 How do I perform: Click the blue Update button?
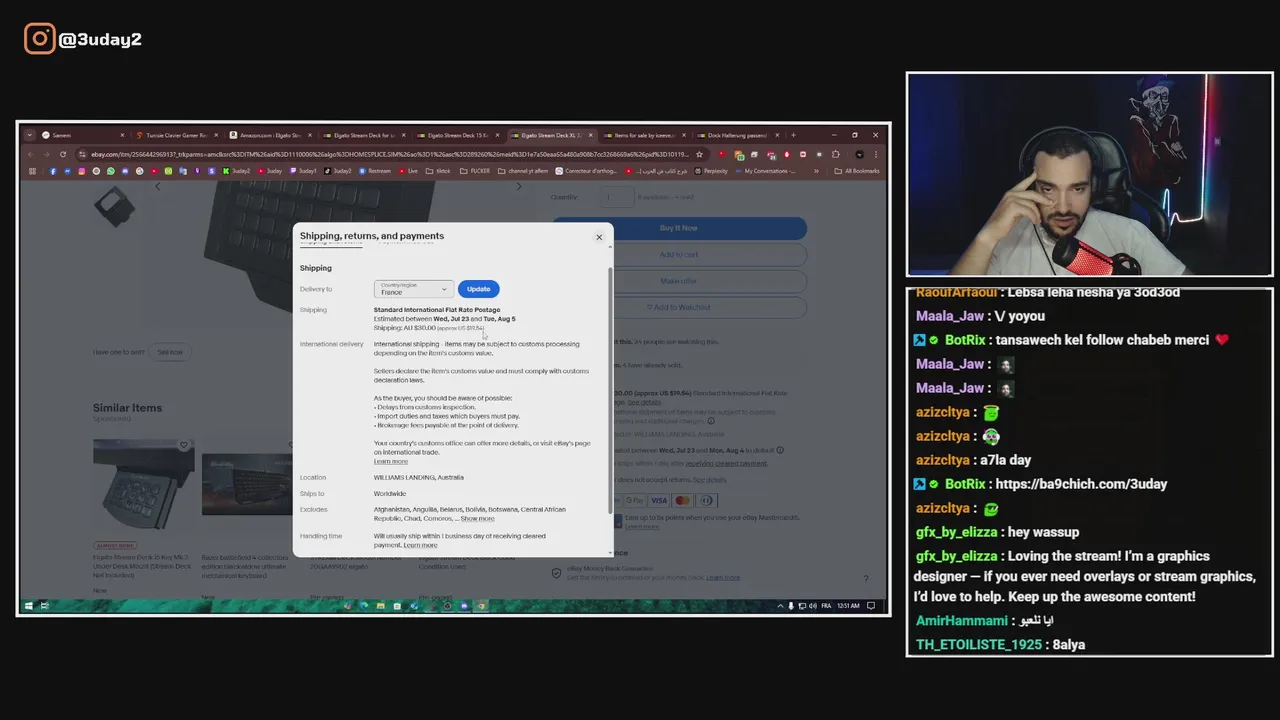tap(478, 289)
